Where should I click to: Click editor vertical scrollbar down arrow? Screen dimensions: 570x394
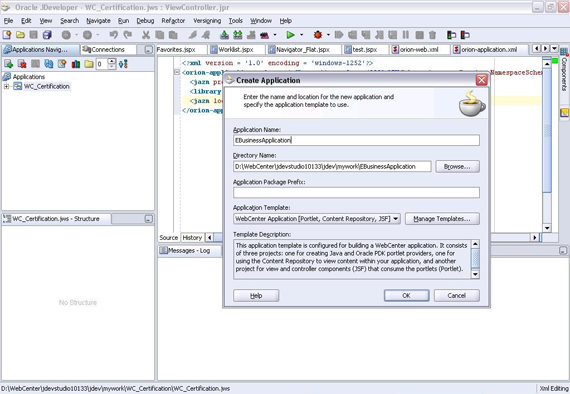tap(547, 228)
